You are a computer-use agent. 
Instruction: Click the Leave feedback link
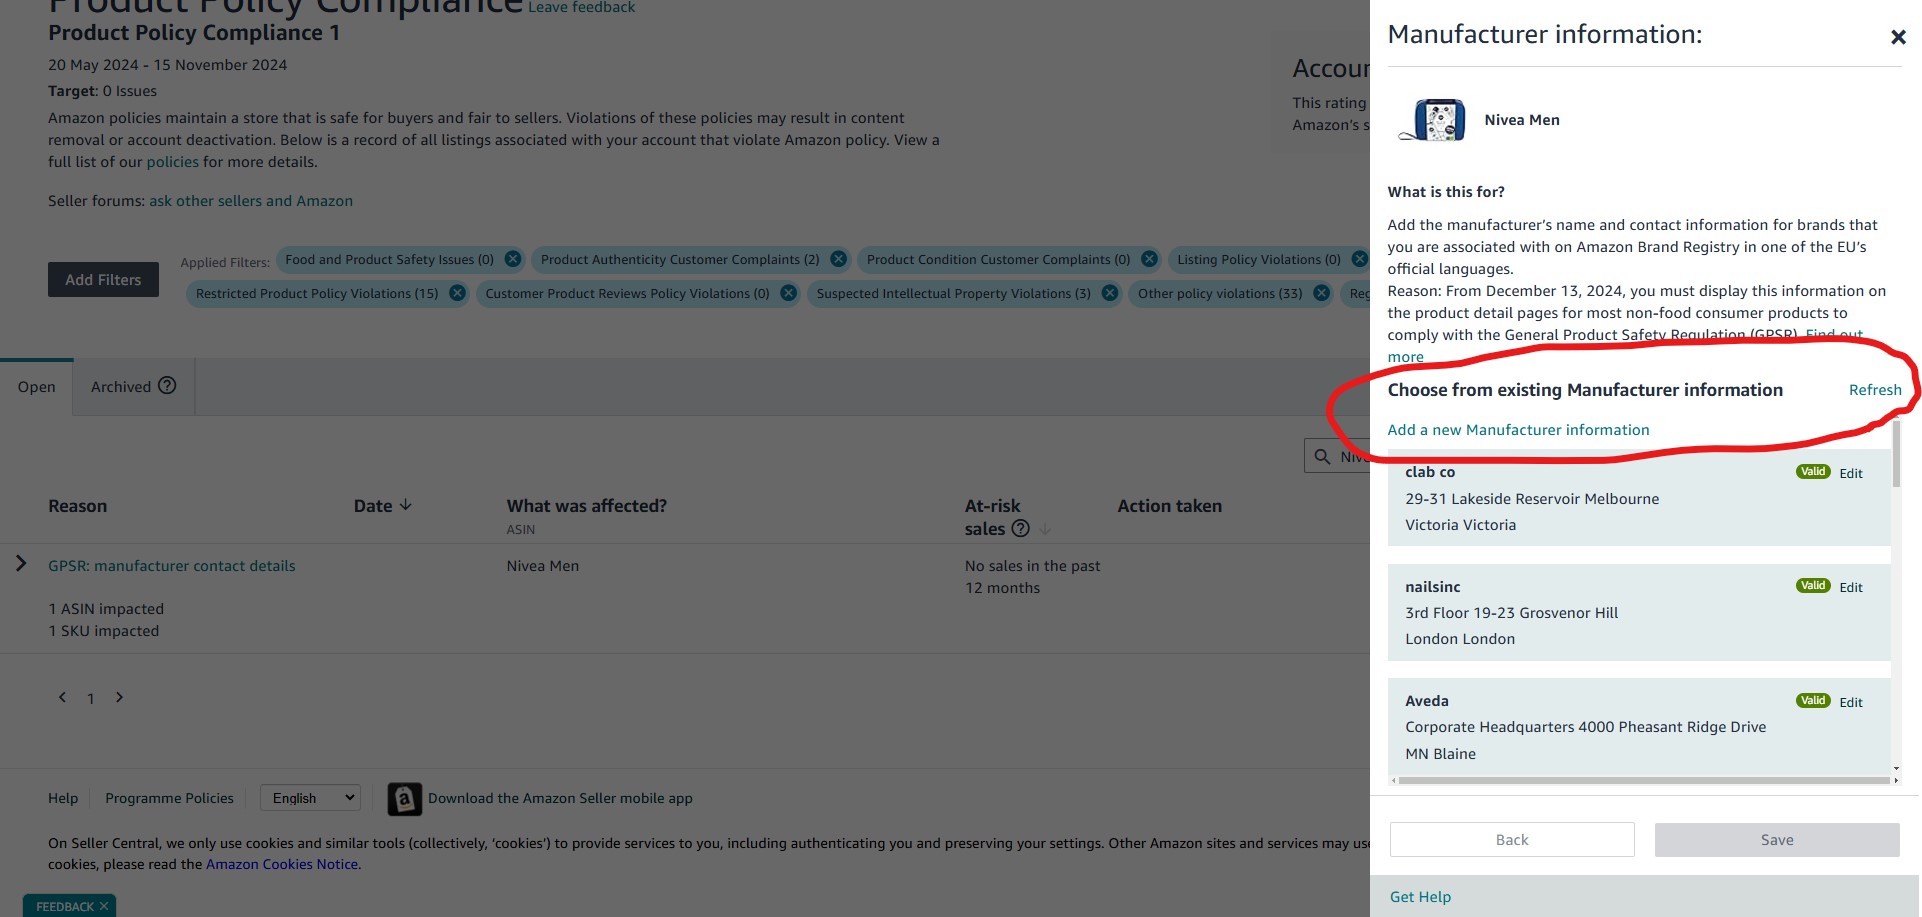pos(581,8)
